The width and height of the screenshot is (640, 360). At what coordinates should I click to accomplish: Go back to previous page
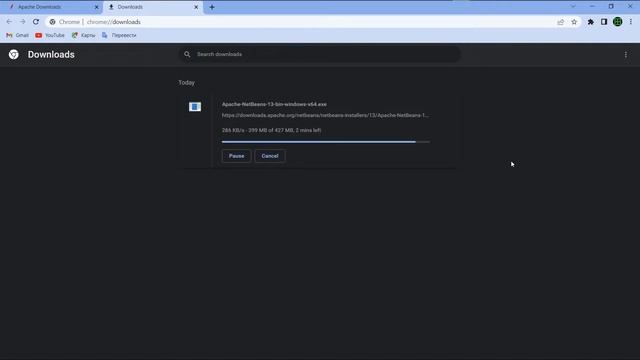9,22
